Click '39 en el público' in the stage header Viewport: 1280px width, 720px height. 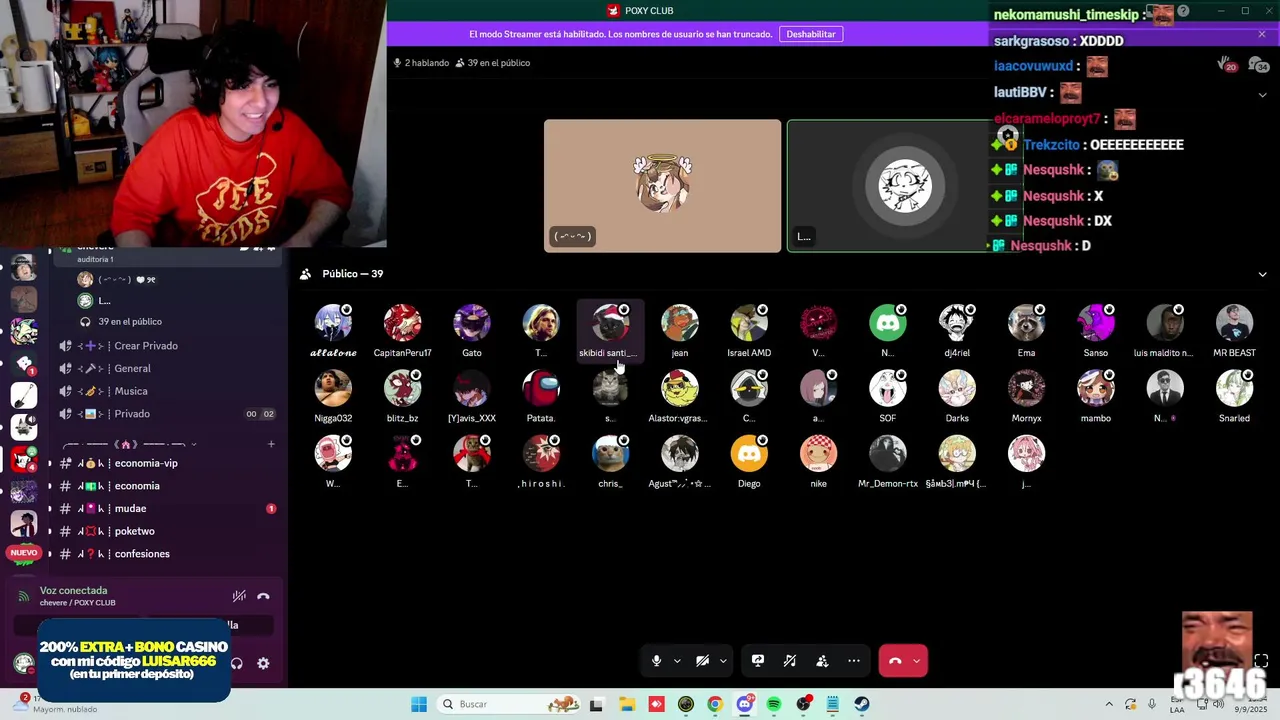click(x=492, y=63)
